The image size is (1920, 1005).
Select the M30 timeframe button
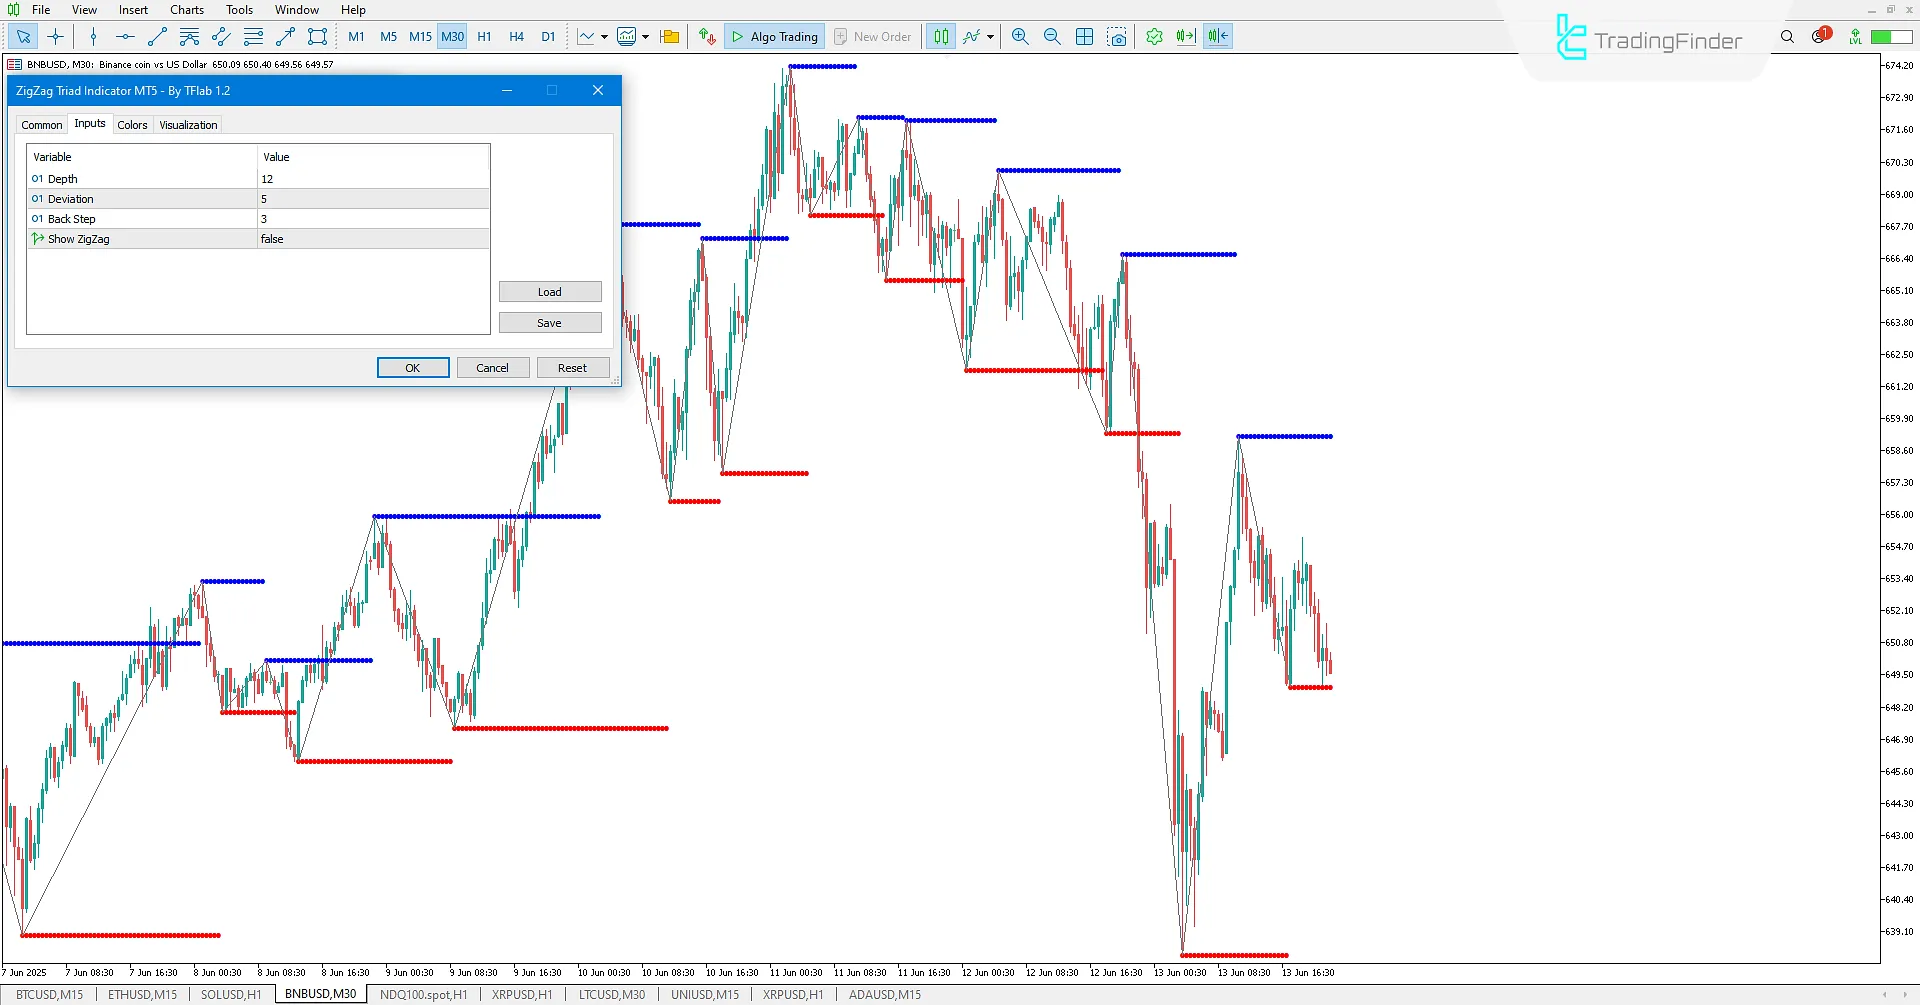tap(452, 36)
